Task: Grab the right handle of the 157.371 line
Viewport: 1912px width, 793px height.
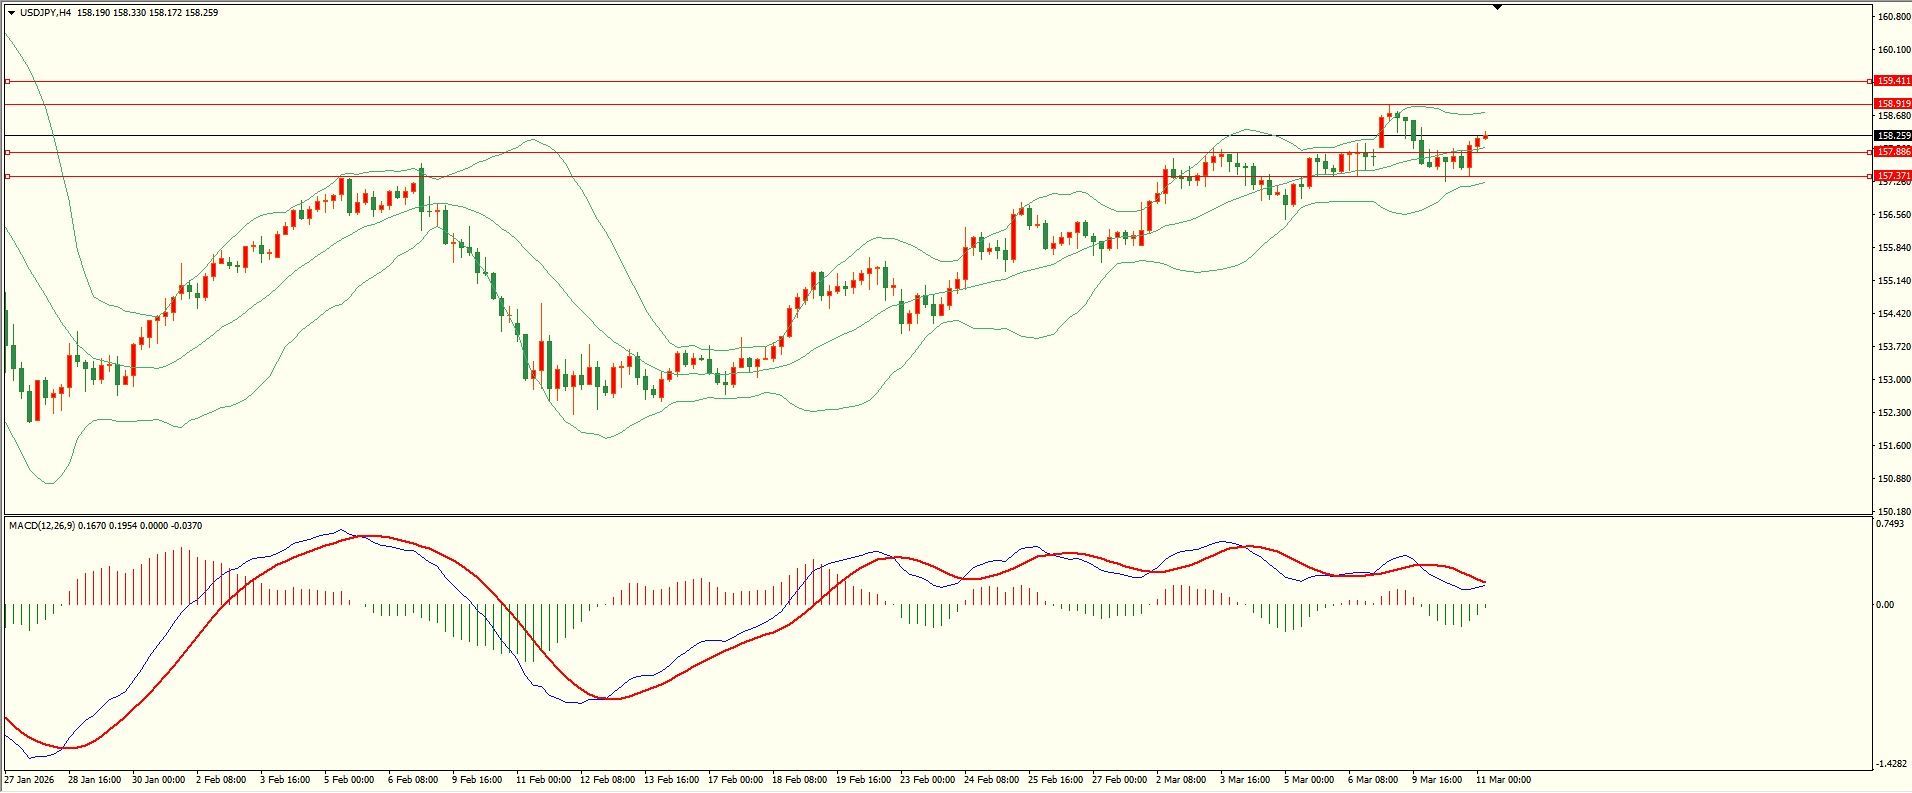Action: click(1870, 176)
